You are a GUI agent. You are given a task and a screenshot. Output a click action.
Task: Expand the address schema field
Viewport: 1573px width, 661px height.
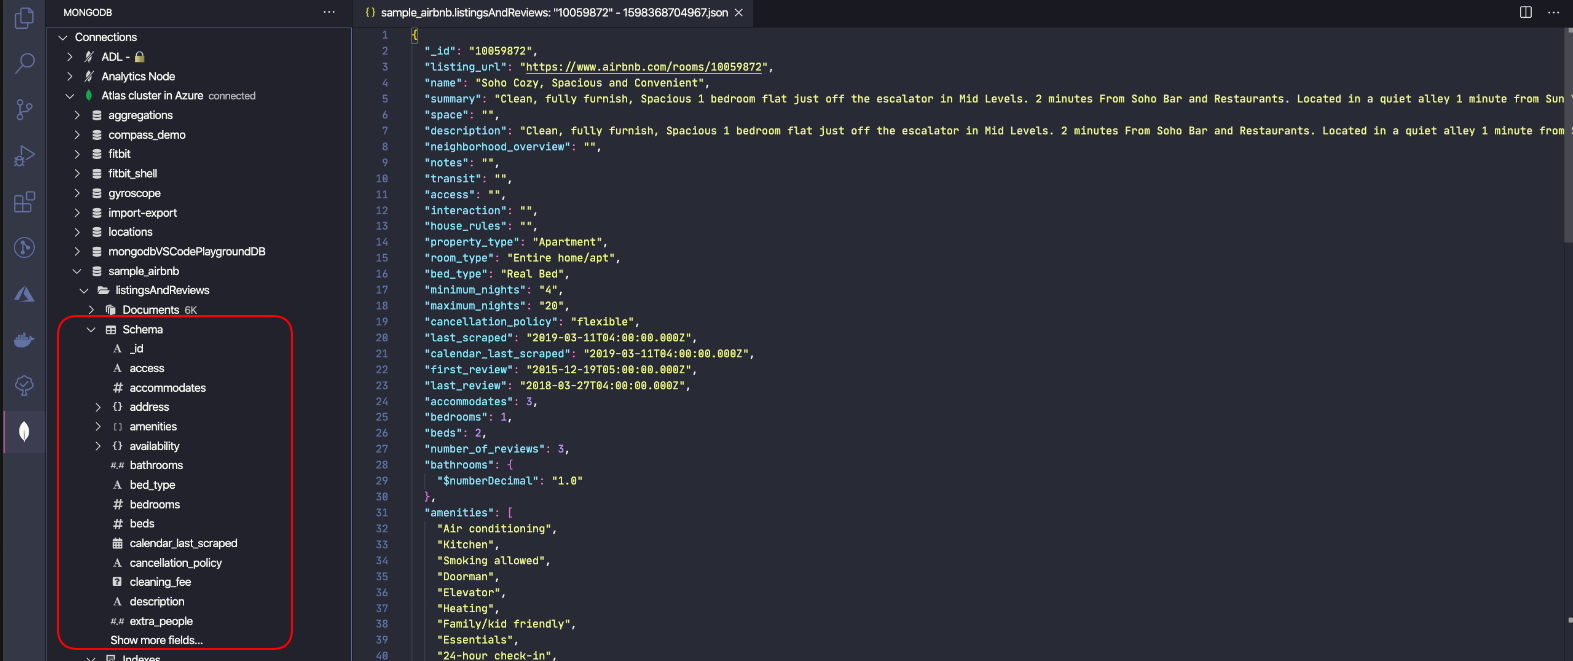[98, 407]
